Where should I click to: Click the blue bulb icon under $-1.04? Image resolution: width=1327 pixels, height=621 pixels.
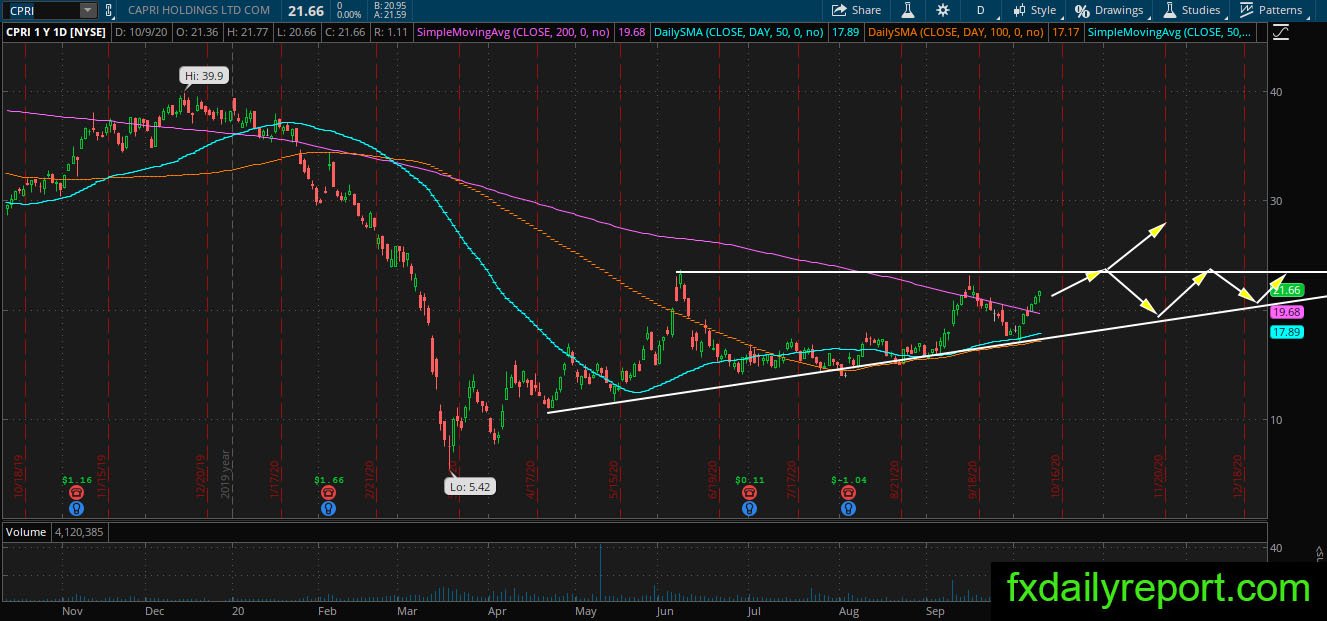848,508
